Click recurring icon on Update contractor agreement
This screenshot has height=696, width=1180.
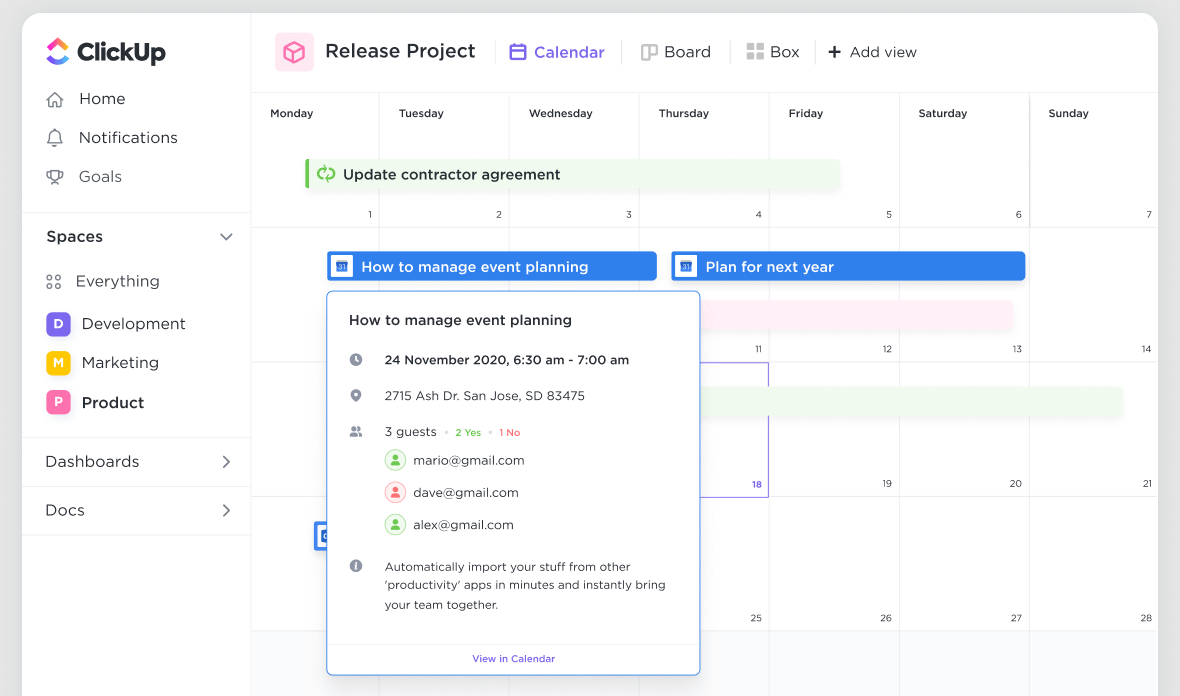click(326, 174)
